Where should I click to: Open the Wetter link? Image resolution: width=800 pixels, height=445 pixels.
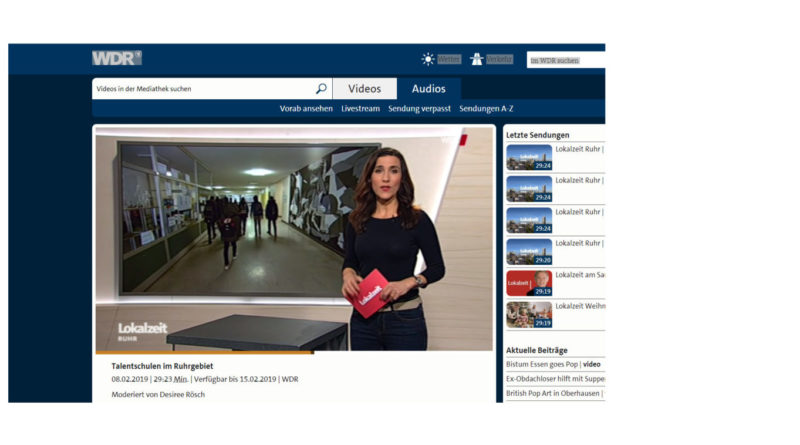(449, 59)
